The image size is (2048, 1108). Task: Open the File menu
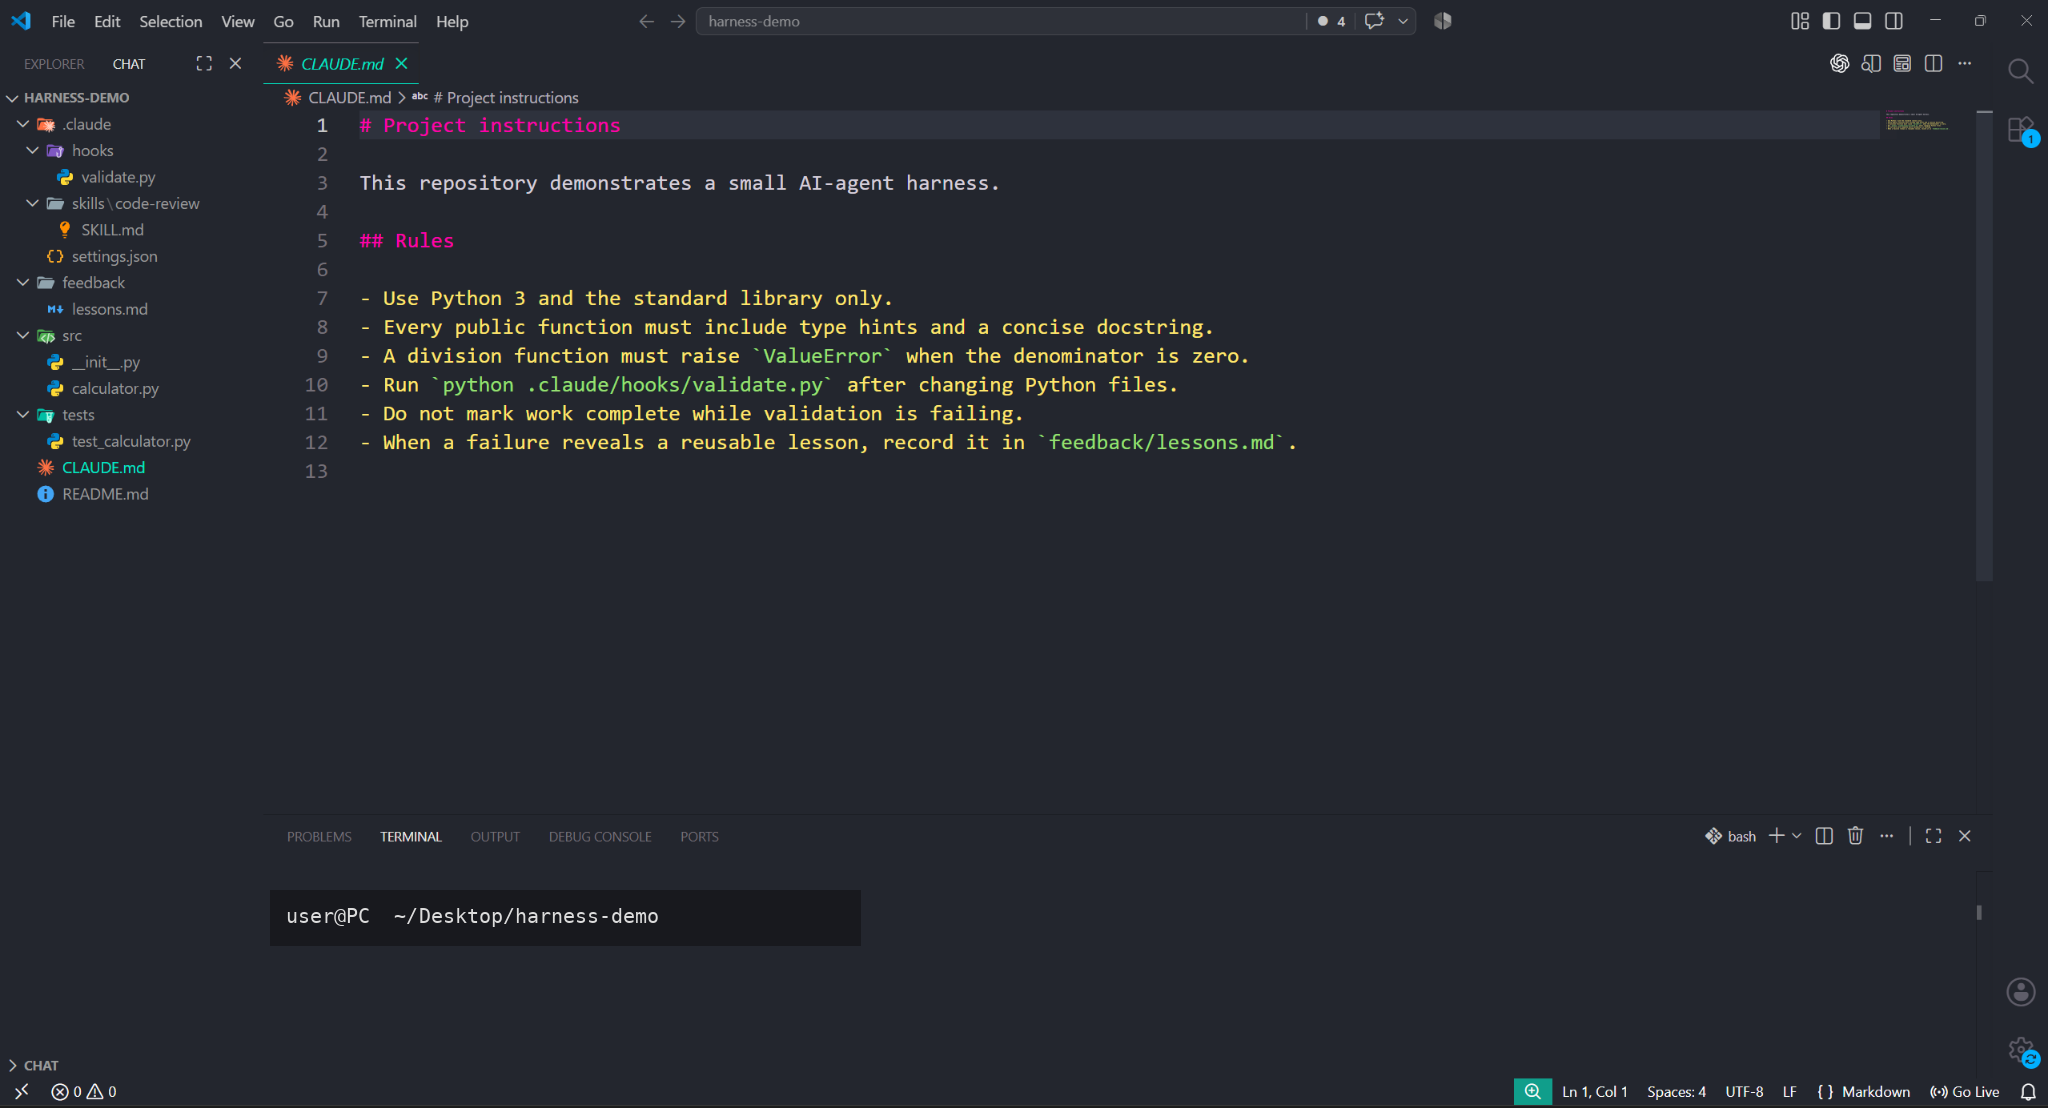(x=63, y=21)
